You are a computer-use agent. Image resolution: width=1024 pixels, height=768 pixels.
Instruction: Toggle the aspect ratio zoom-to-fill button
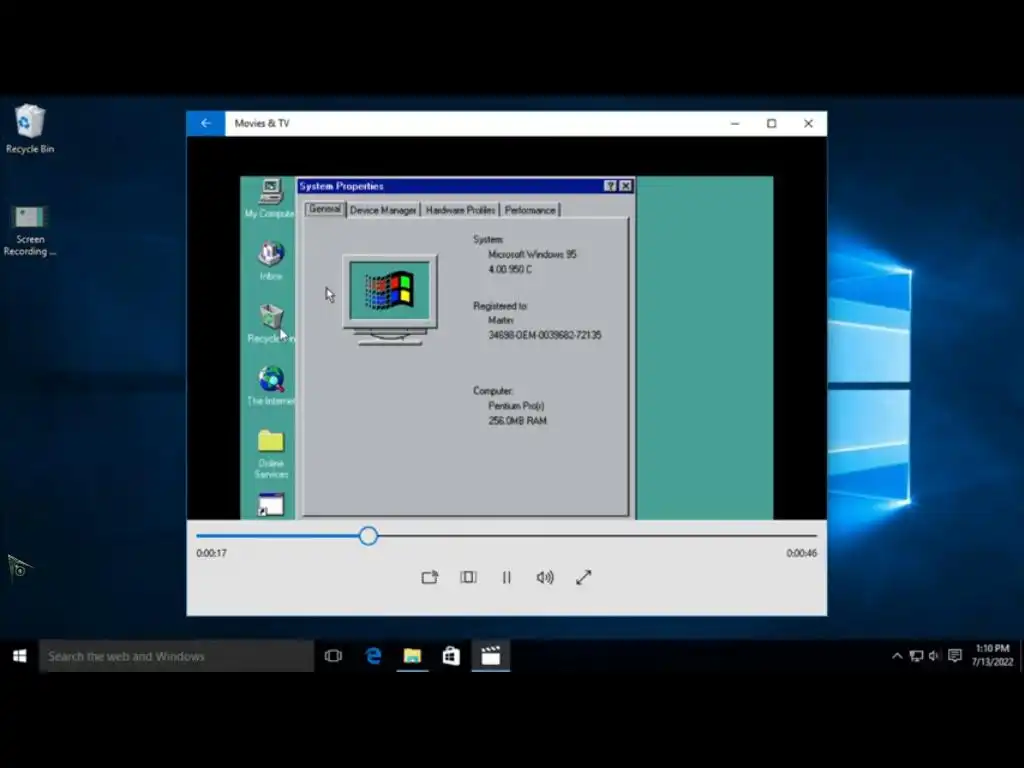(468, 577)
